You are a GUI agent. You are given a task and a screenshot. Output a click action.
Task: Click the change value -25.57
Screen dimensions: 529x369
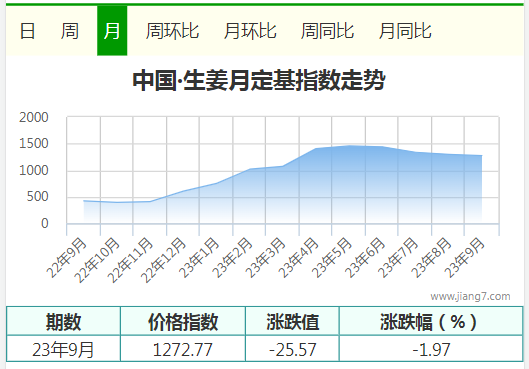tap(293, 349)
